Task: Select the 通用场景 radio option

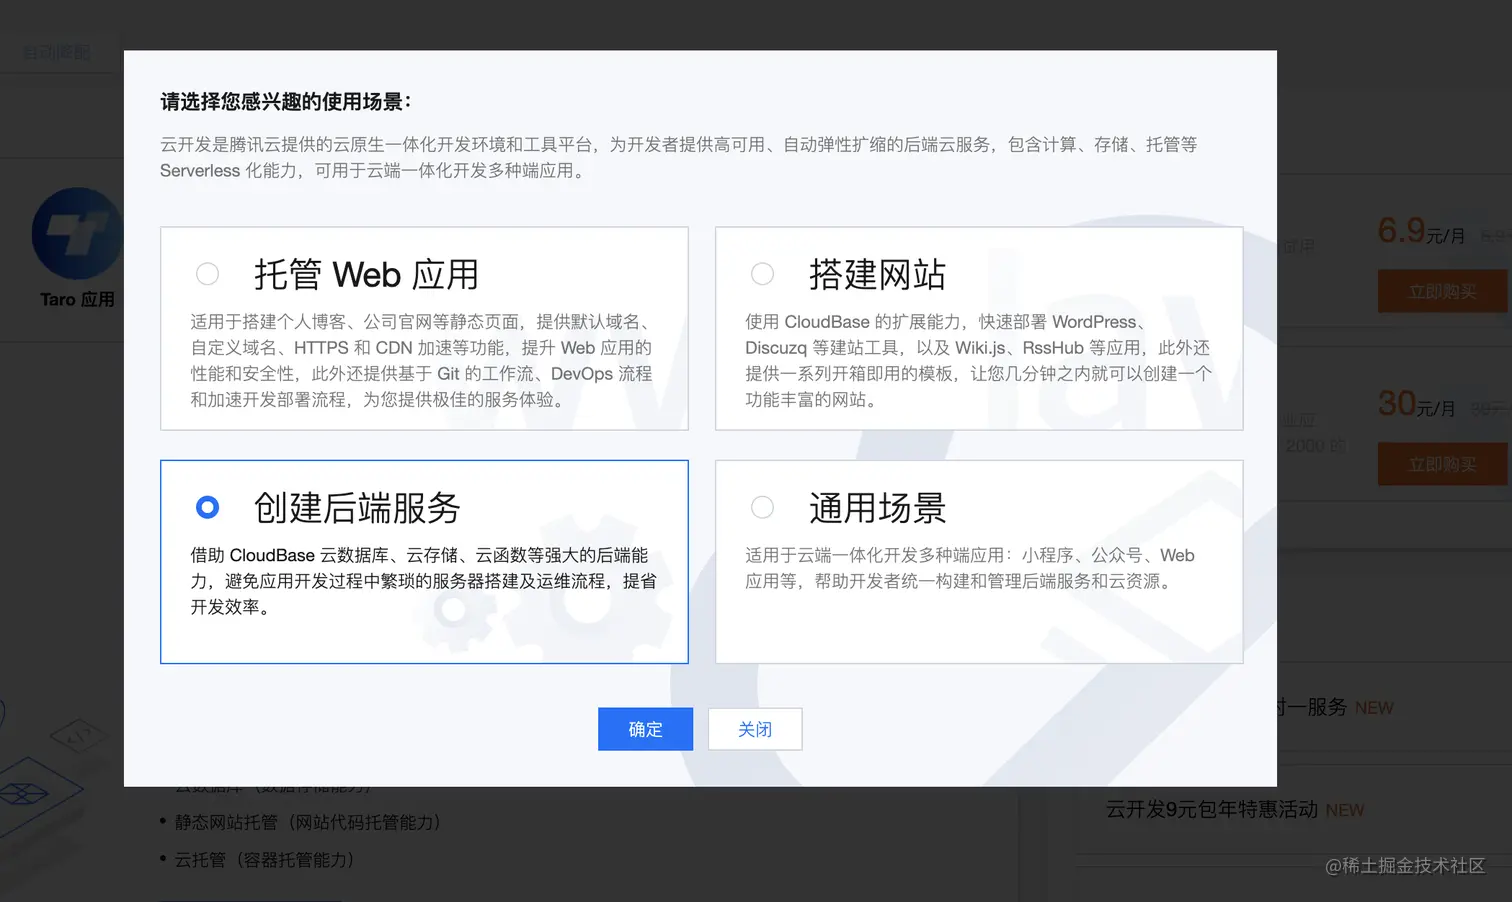Action: point(762,507)
